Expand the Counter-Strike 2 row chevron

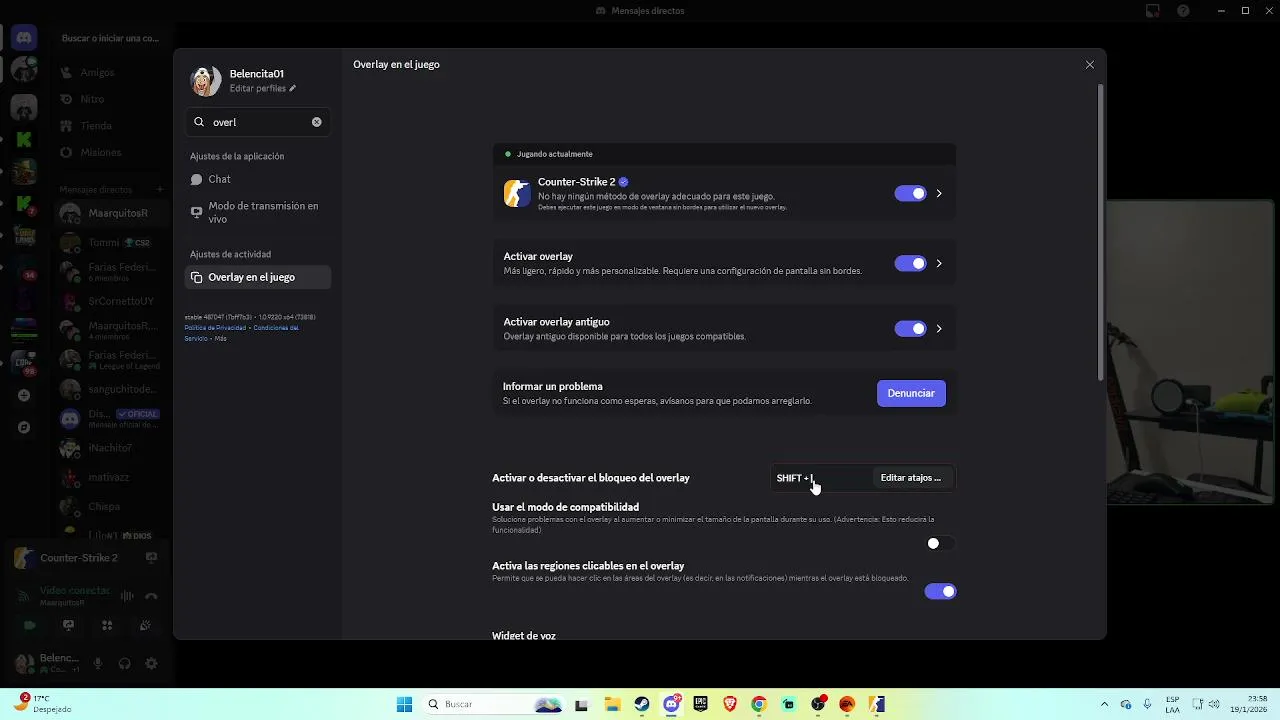pyautogui.click(x=939, y=193)
